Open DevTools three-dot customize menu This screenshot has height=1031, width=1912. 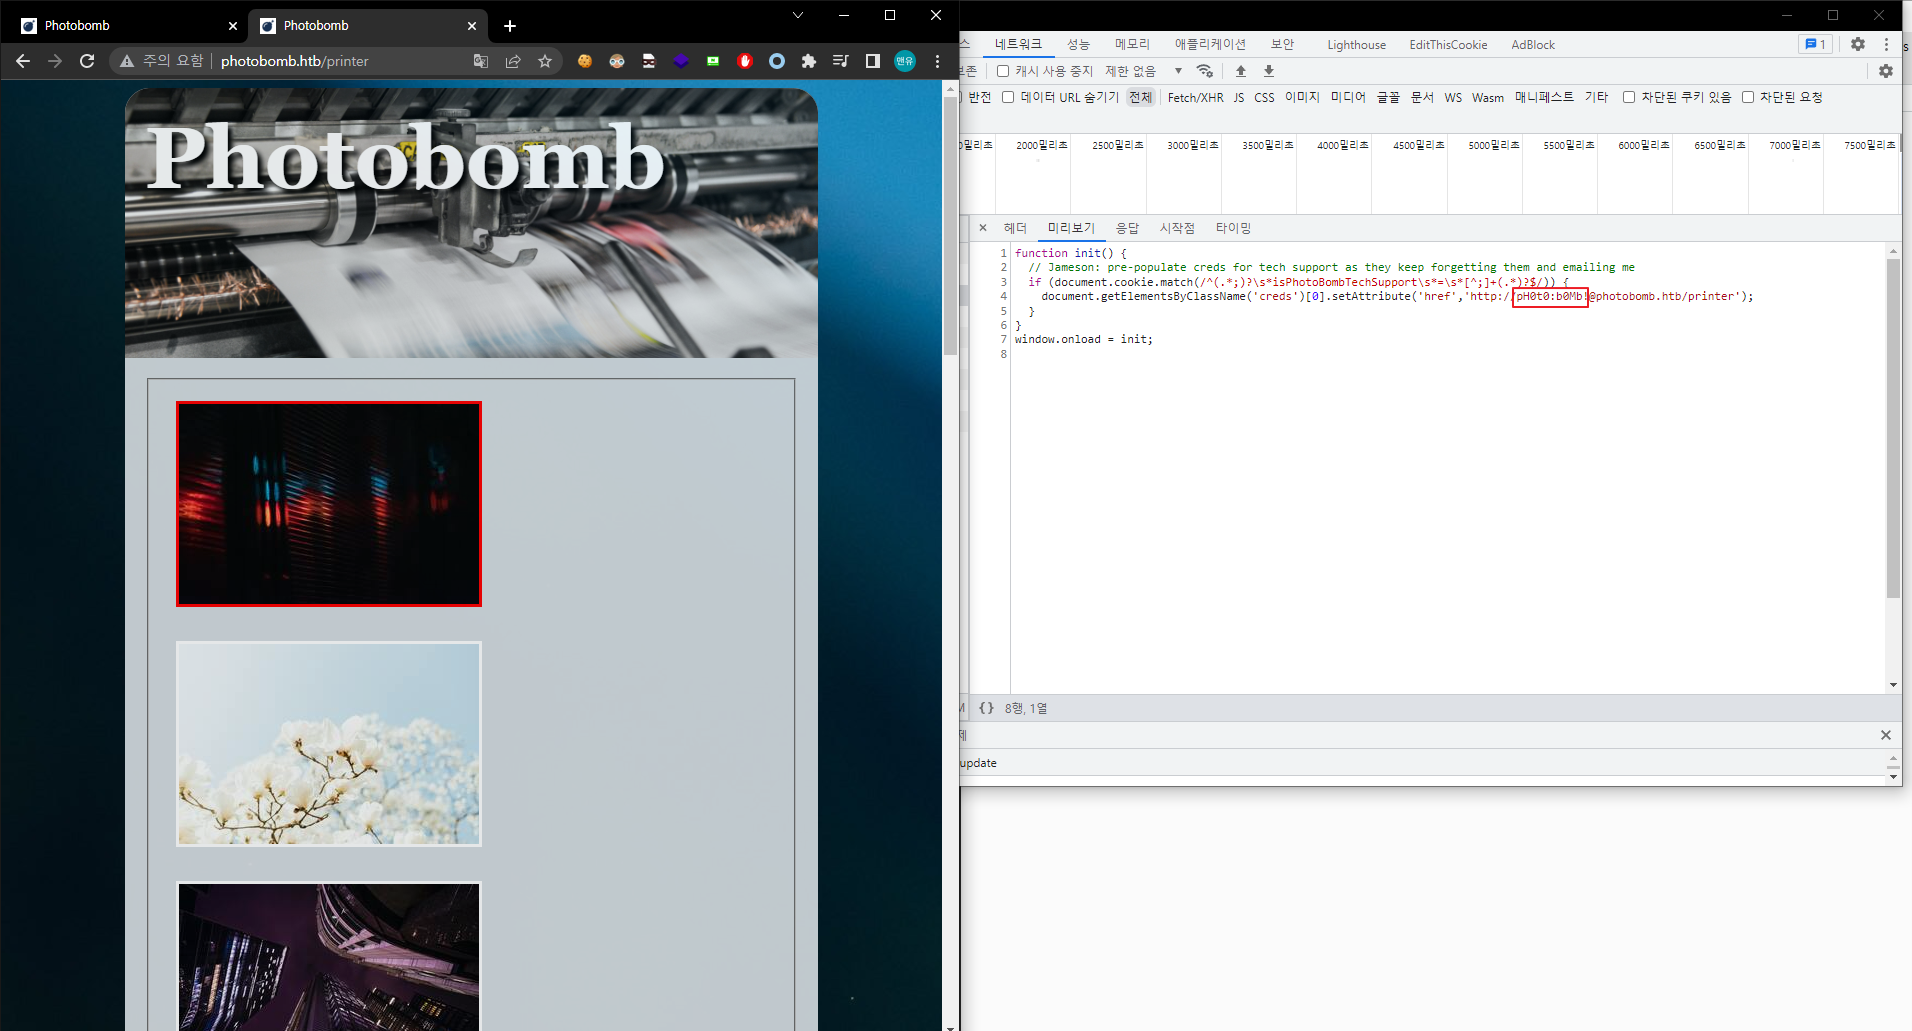click(x=1887, y=44)
